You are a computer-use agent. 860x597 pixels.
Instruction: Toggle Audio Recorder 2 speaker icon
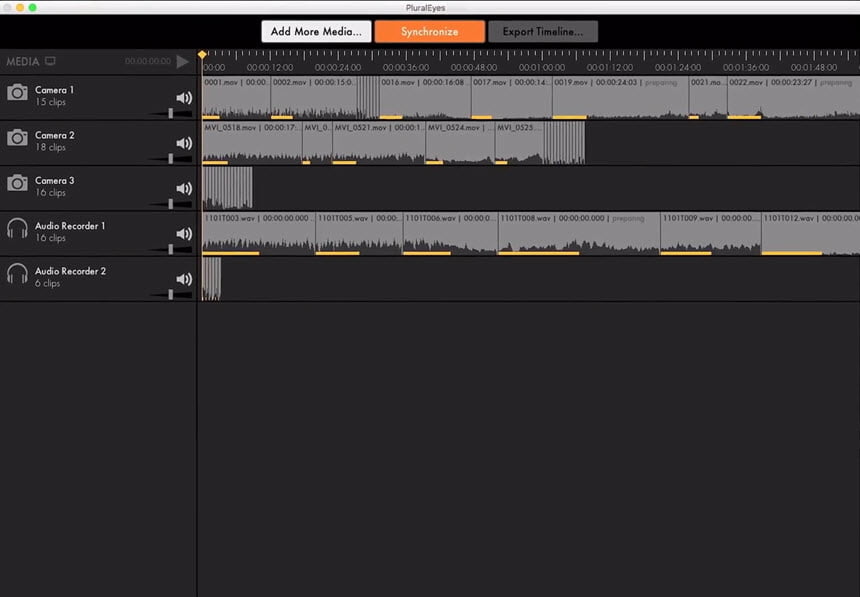[x=184, y=279]
